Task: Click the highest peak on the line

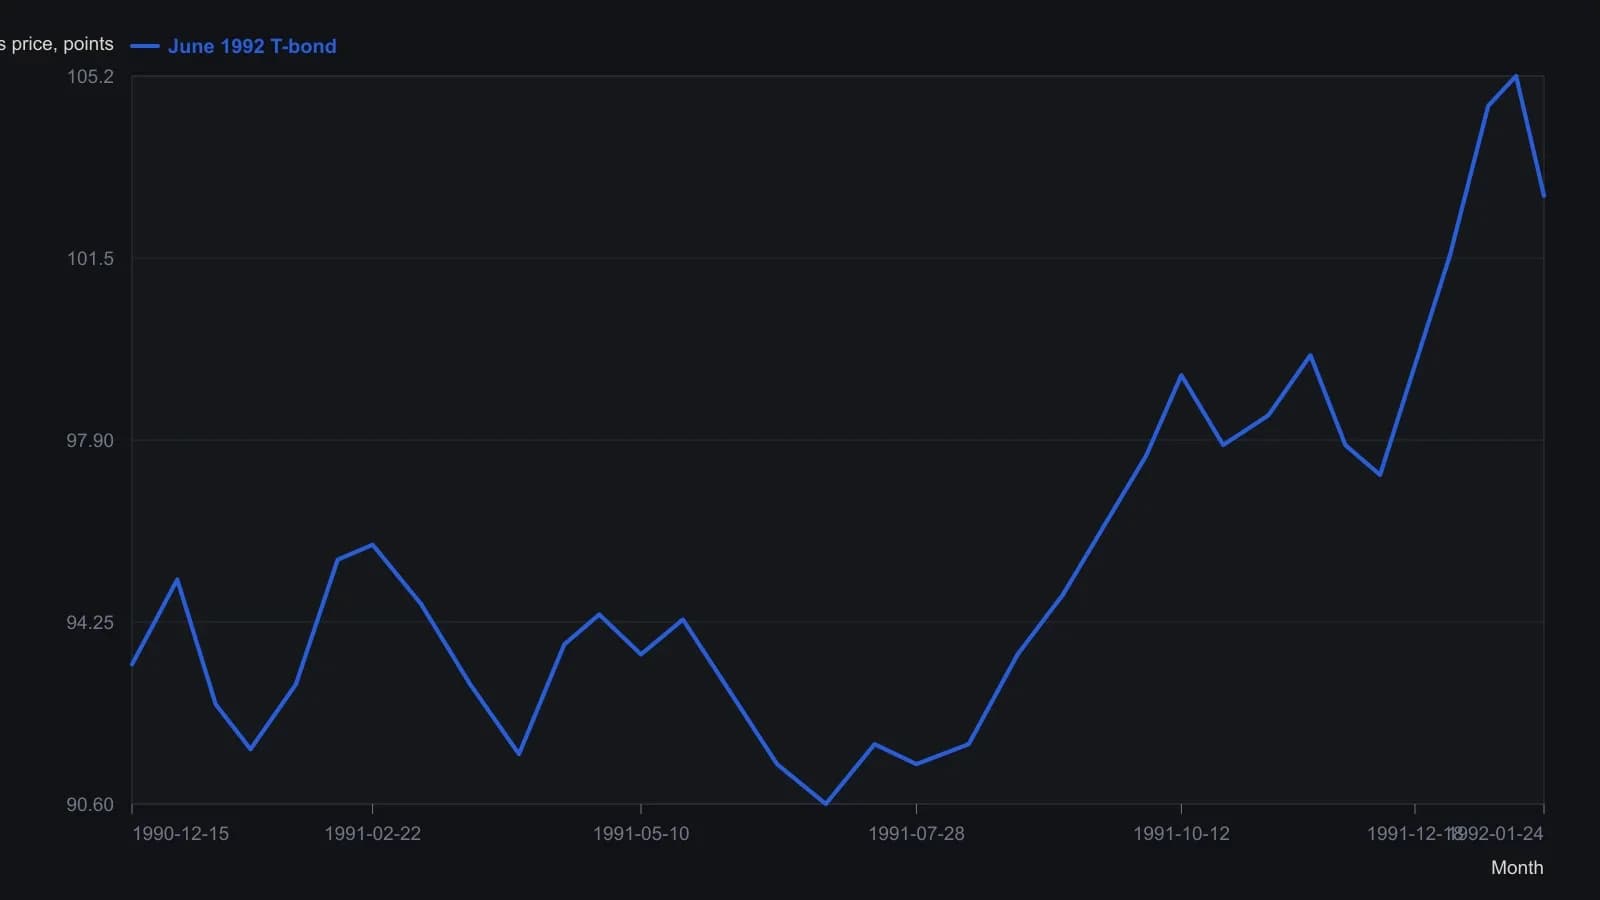Action: pos(1516,76)
